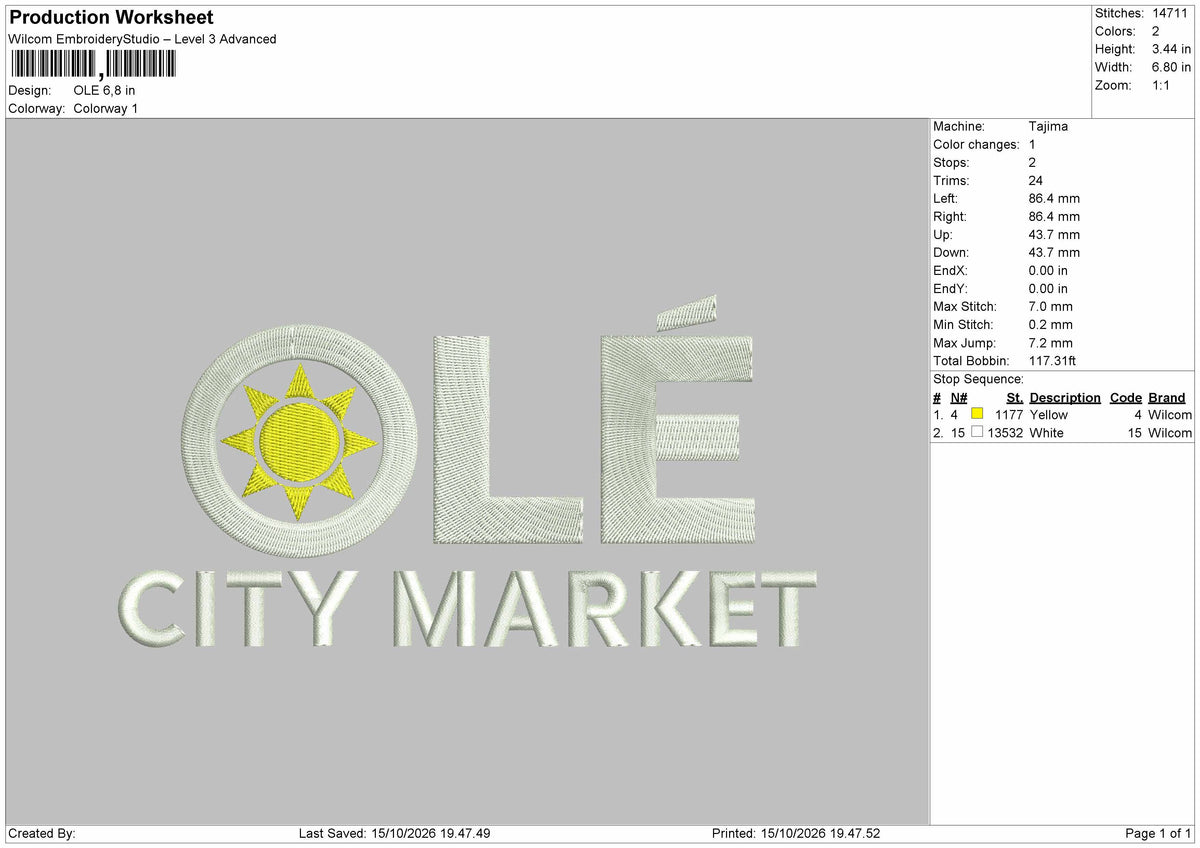This screenshot has width=1200, height=848.
Task: Click the CITY MARKET lettering in the preview
Action: coord(467,608)
